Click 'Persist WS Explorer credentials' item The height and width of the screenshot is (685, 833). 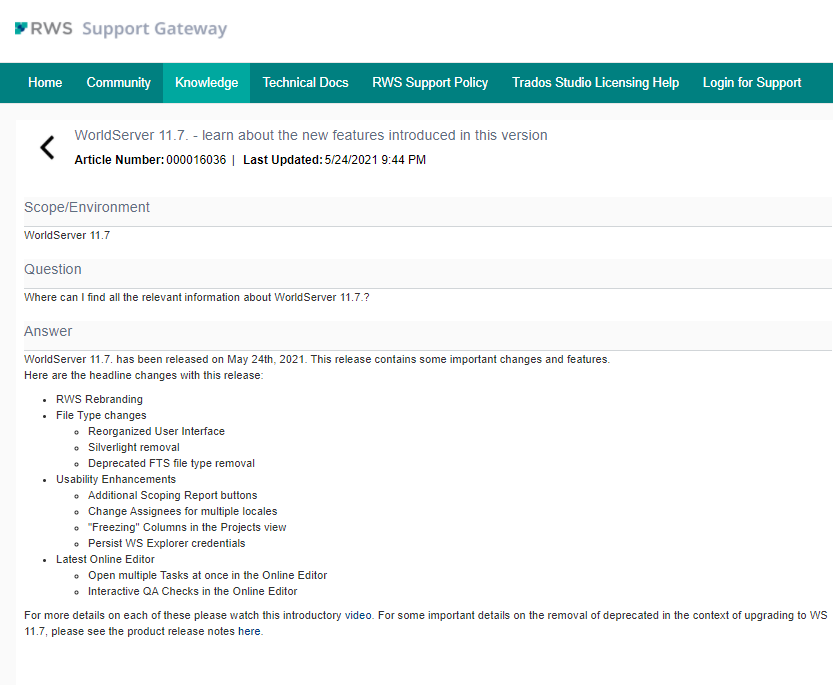(167, 543)
